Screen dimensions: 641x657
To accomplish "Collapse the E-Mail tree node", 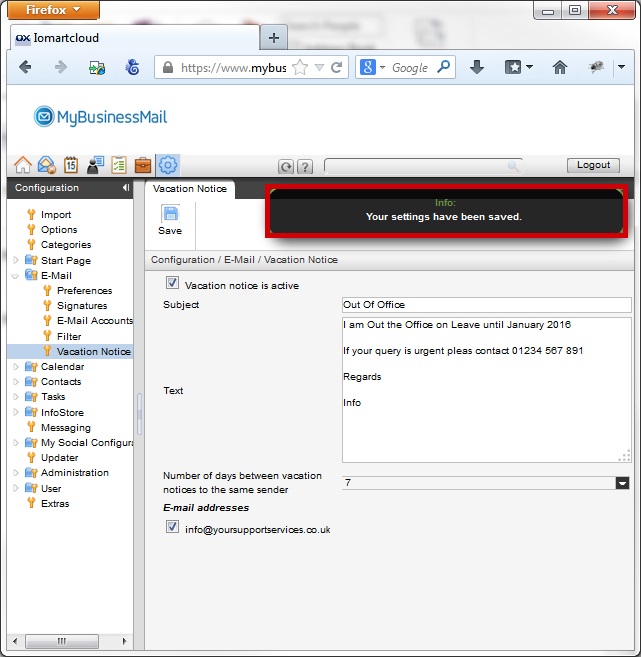I will point(15,275).
